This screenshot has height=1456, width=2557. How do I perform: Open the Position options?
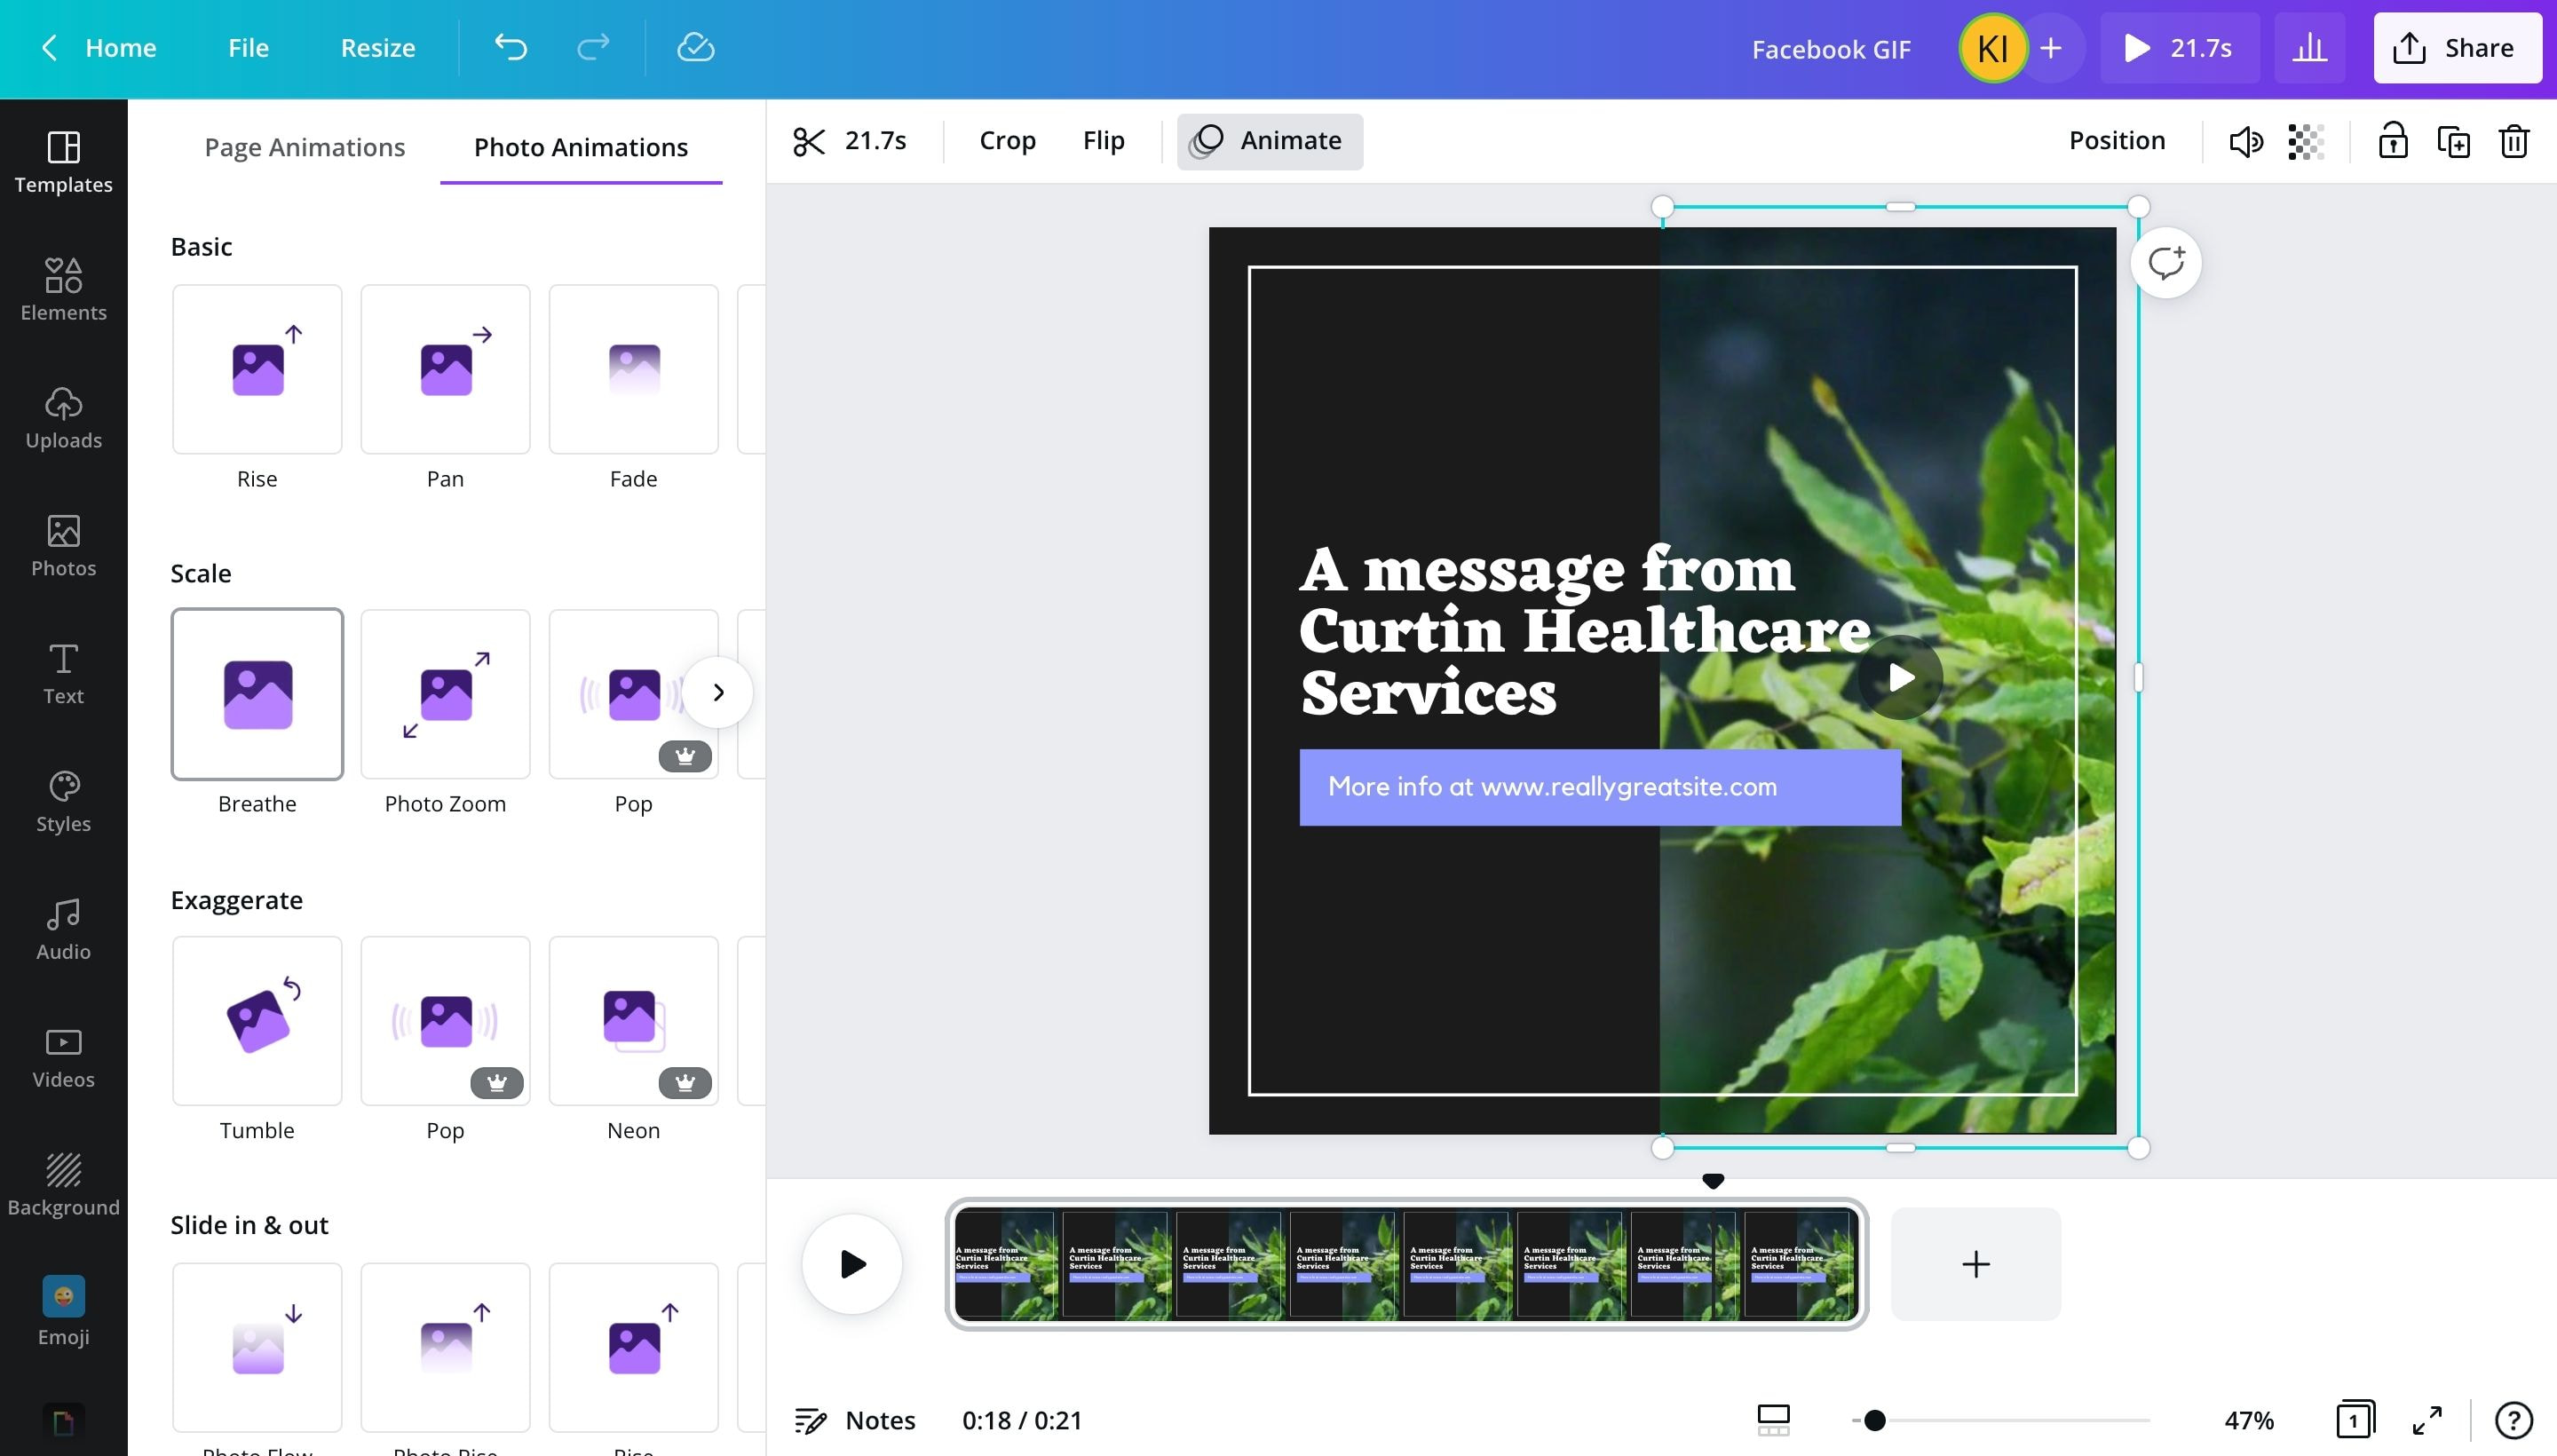pos(2115,140)
